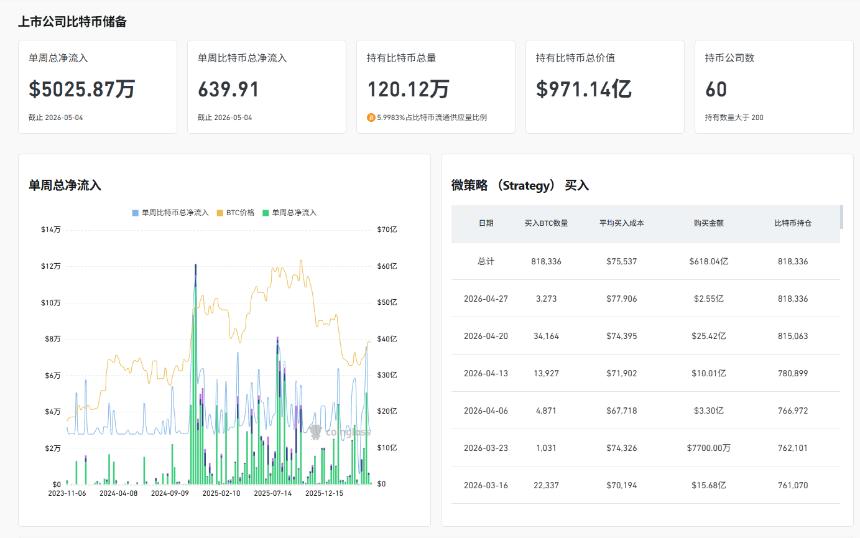The width and height of the screenshot is (860, 538).
Task: Click the 1,031 BTC quantity cell
Action: (546, 448)
